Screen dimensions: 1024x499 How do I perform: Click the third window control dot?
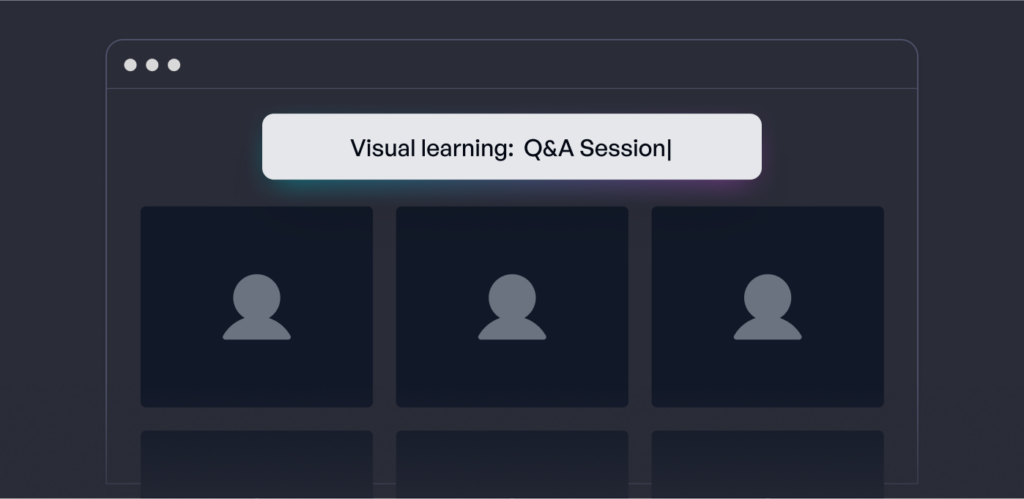(174, 65)
